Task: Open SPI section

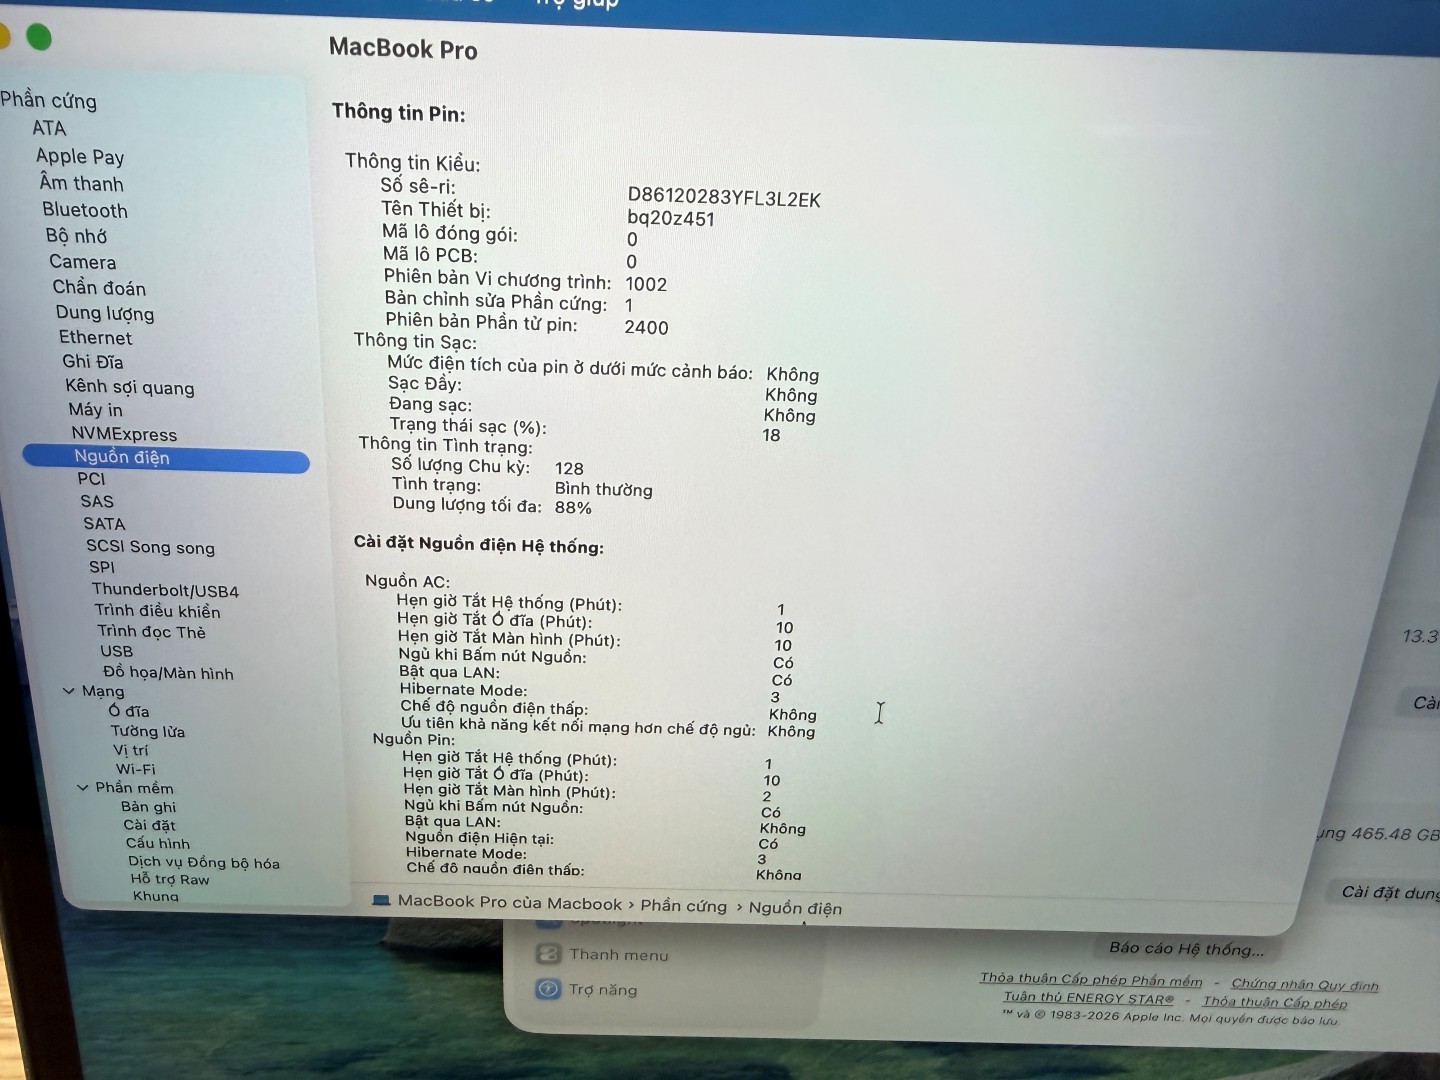Action: tap(102, 567)
